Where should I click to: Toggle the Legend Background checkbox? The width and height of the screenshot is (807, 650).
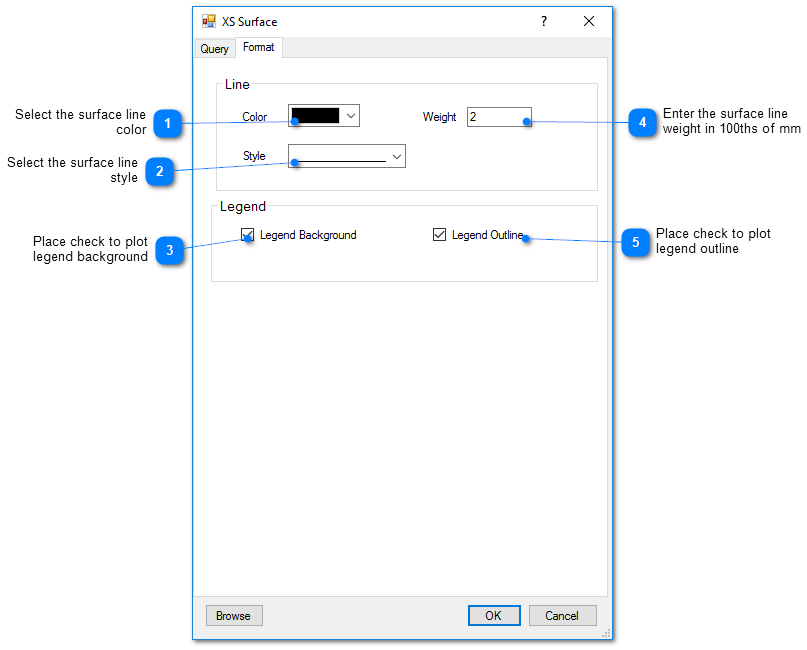(x=248, y=235)
